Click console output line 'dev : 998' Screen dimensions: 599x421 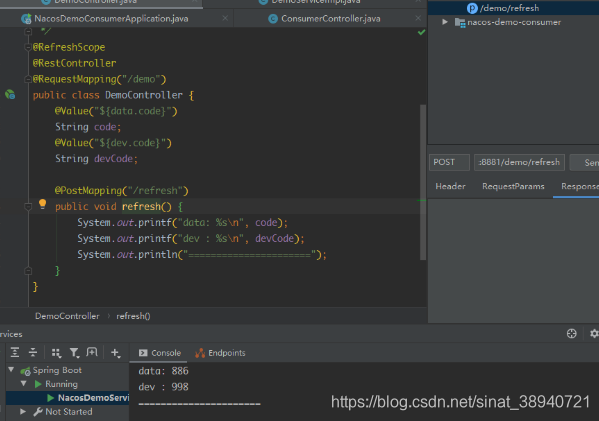pyautogui.click(x=164, y=387)
